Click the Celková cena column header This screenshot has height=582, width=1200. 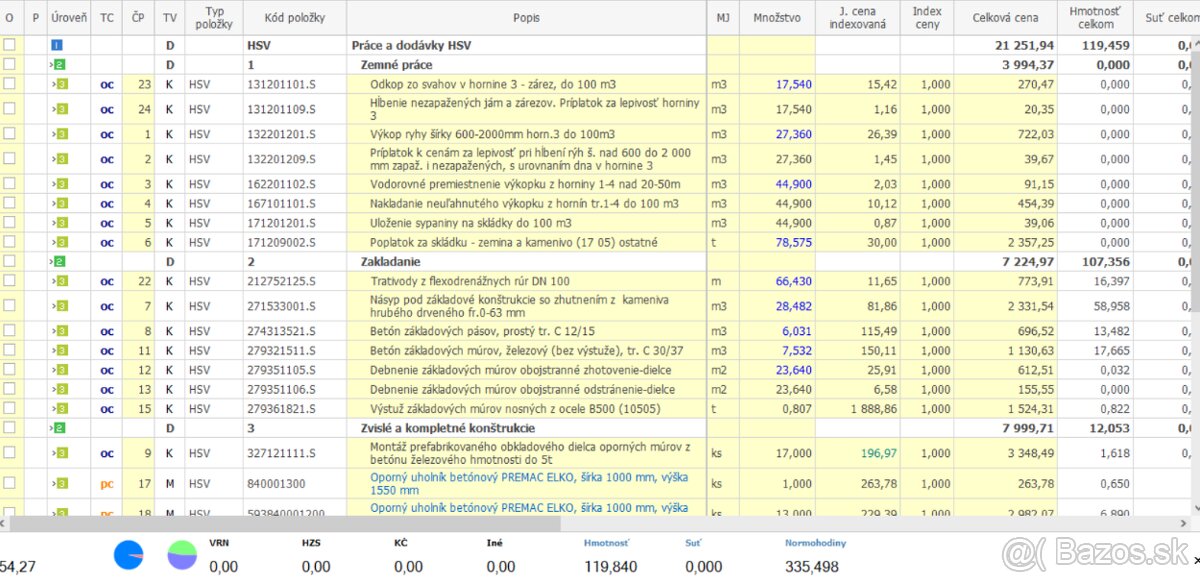tap(1005, 18)
